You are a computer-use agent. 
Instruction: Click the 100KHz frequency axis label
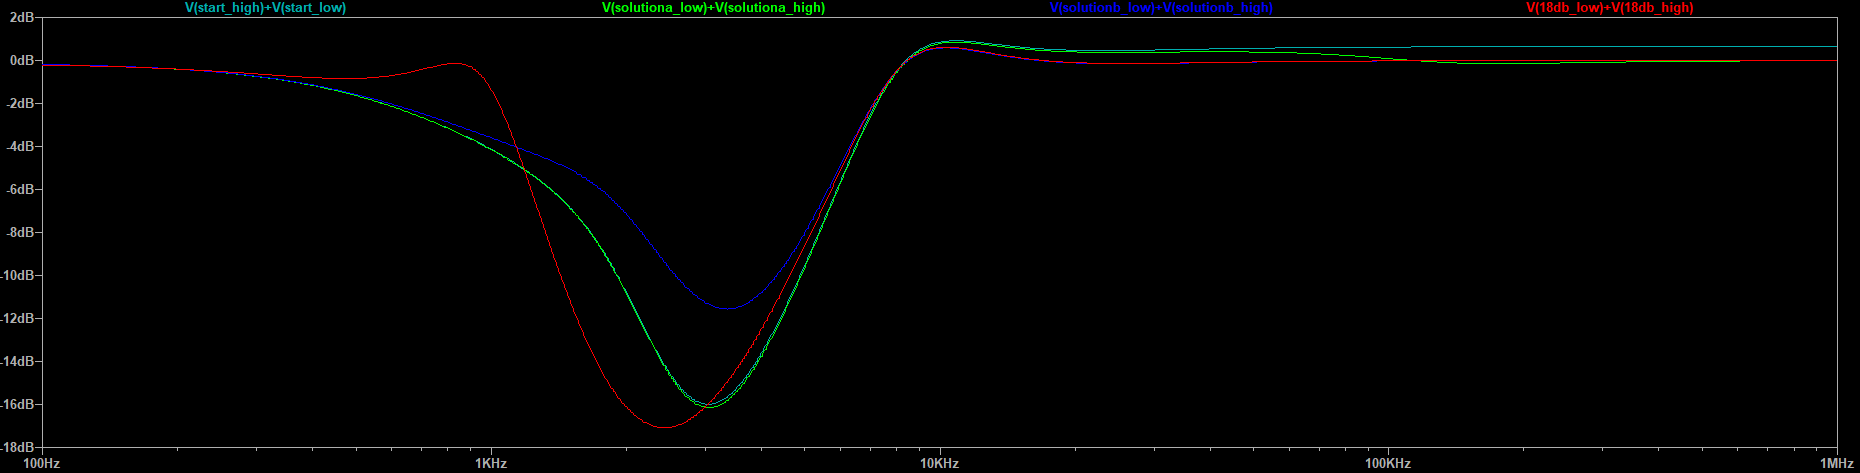pyautogui.click(x=1388, y=464)
